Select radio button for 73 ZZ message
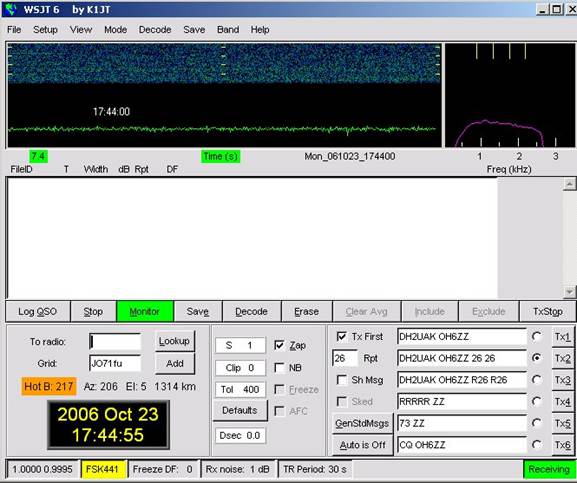577x483 pixels. coord(537,423)
